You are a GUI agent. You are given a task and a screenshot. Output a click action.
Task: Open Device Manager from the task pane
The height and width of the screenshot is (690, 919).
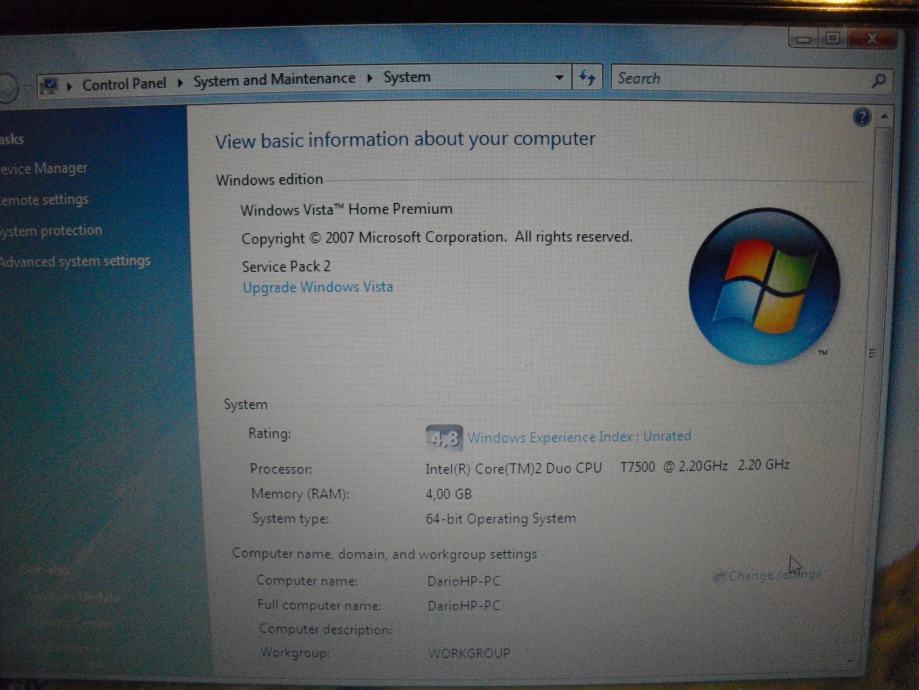click(44, 169)
